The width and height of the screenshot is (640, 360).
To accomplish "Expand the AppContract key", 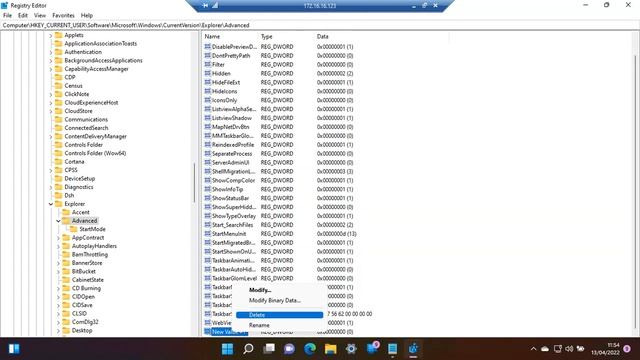I will [x=58, y=238].
